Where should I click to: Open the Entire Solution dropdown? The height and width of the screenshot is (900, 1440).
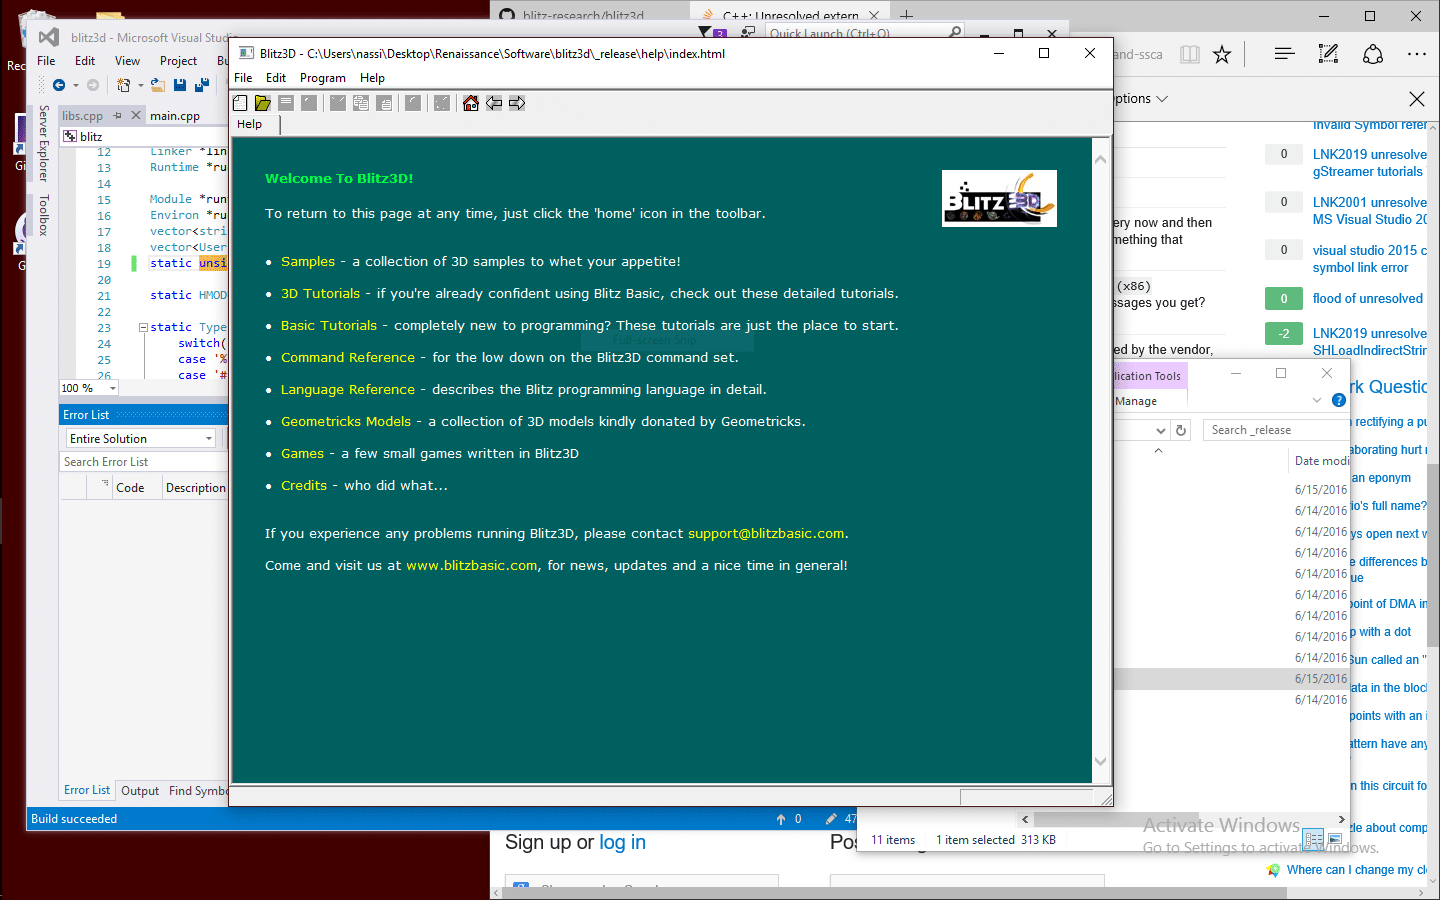pyautogui.click(x=141, y=439)
